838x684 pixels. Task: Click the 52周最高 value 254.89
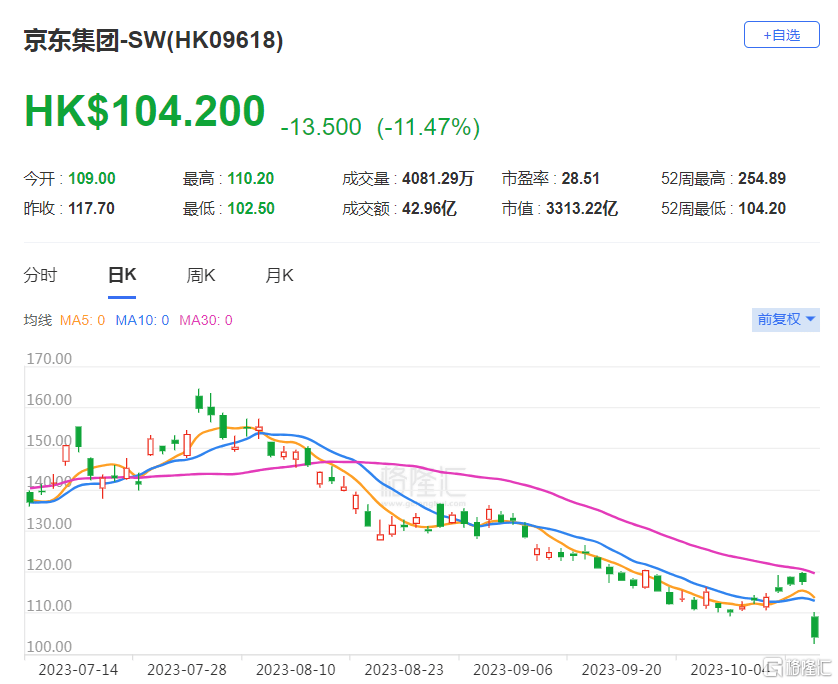point(761,179)
